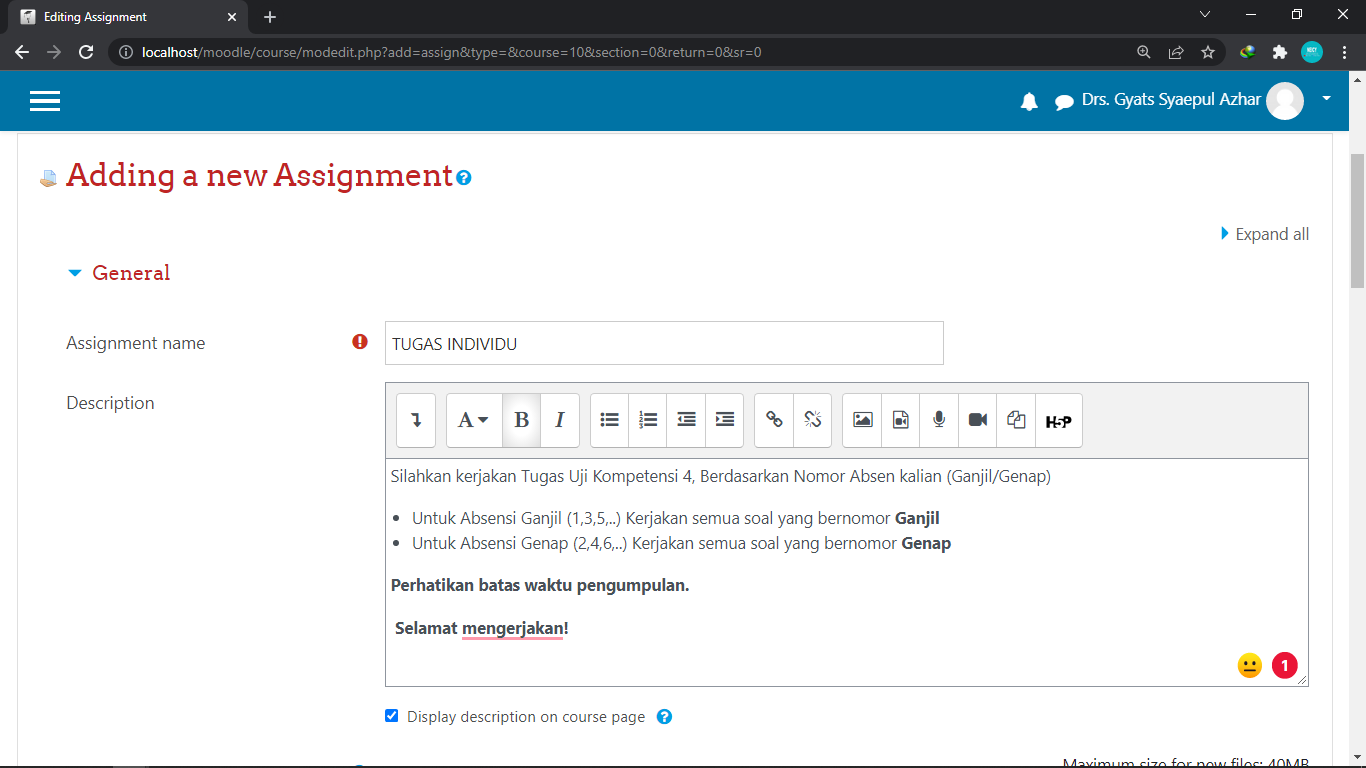Viewport: 1366px width, 768px height.
Task: Click the user avatar picture
Action: tap(1285, 101)
